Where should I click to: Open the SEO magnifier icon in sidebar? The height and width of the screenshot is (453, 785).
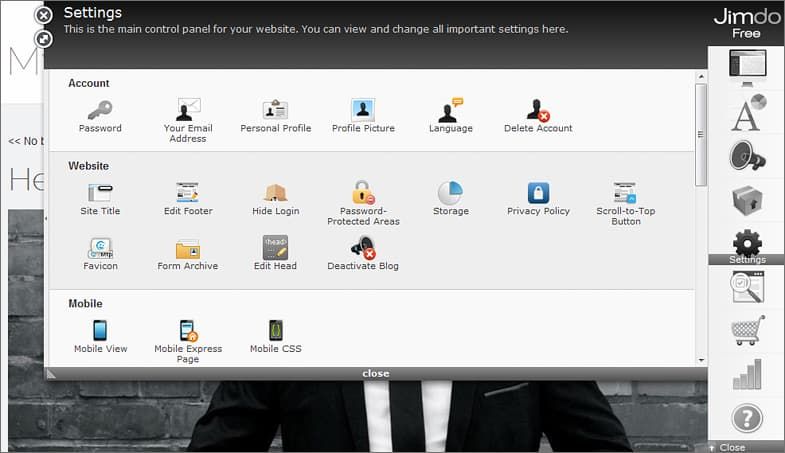point(747,287)
